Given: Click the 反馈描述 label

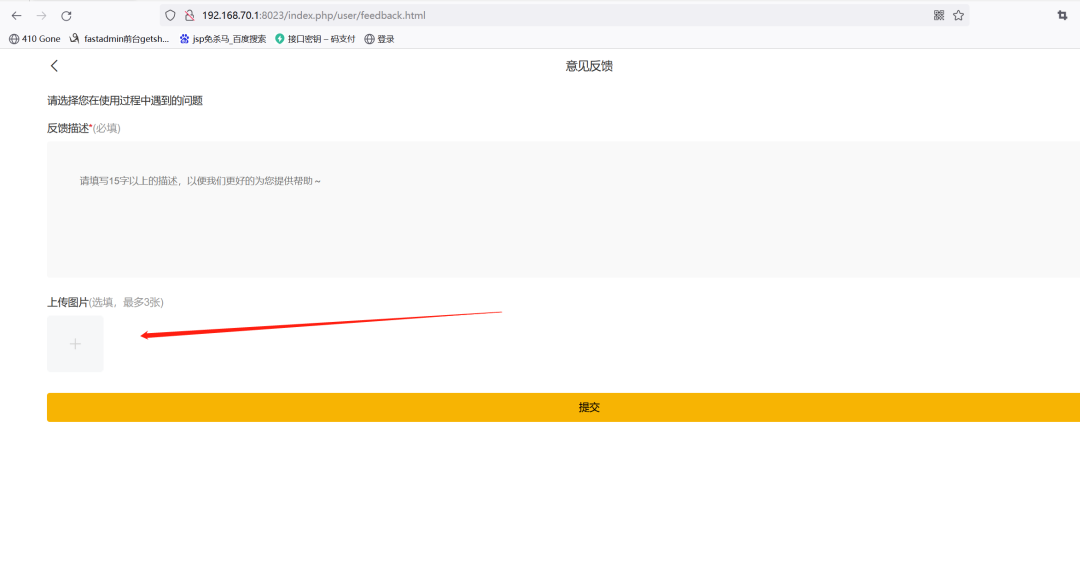Looking at the screenshot, I should (x=68, y=128).
